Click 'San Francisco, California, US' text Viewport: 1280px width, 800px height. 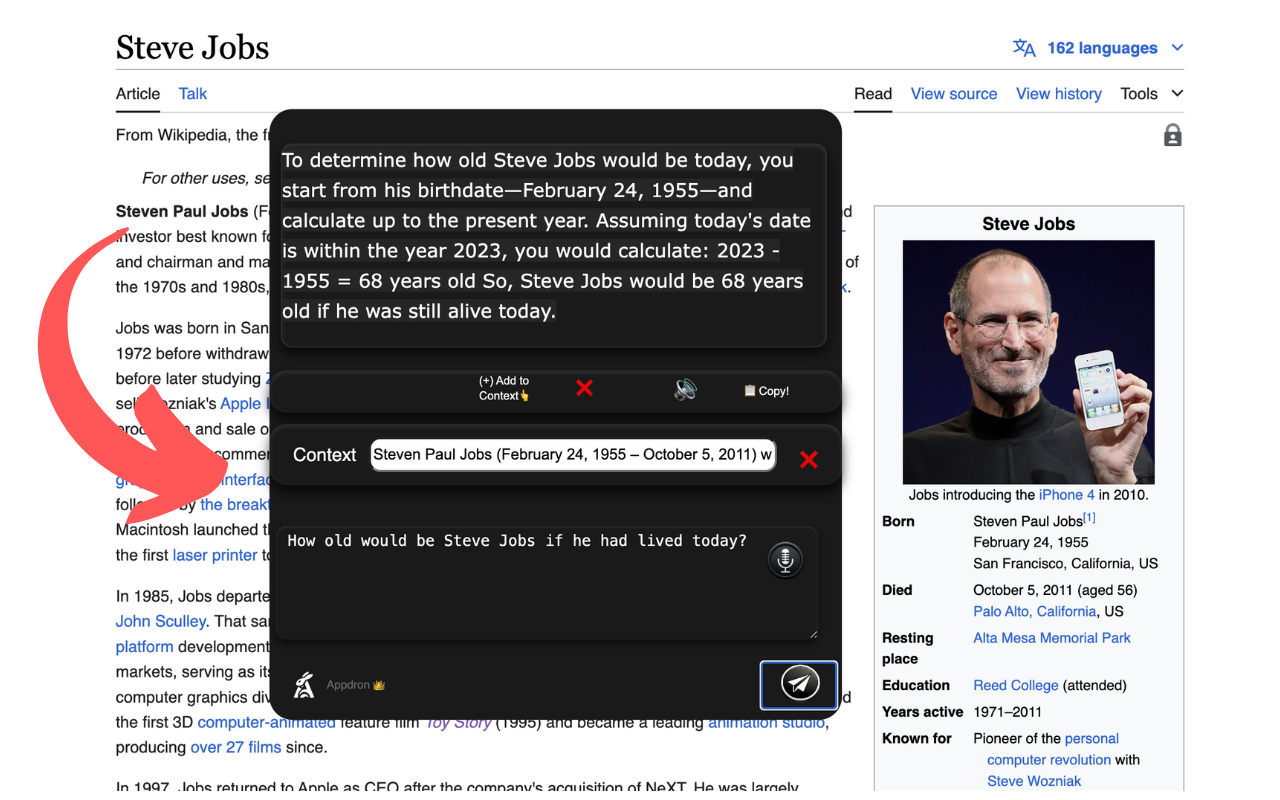(x=1066, y=563)
